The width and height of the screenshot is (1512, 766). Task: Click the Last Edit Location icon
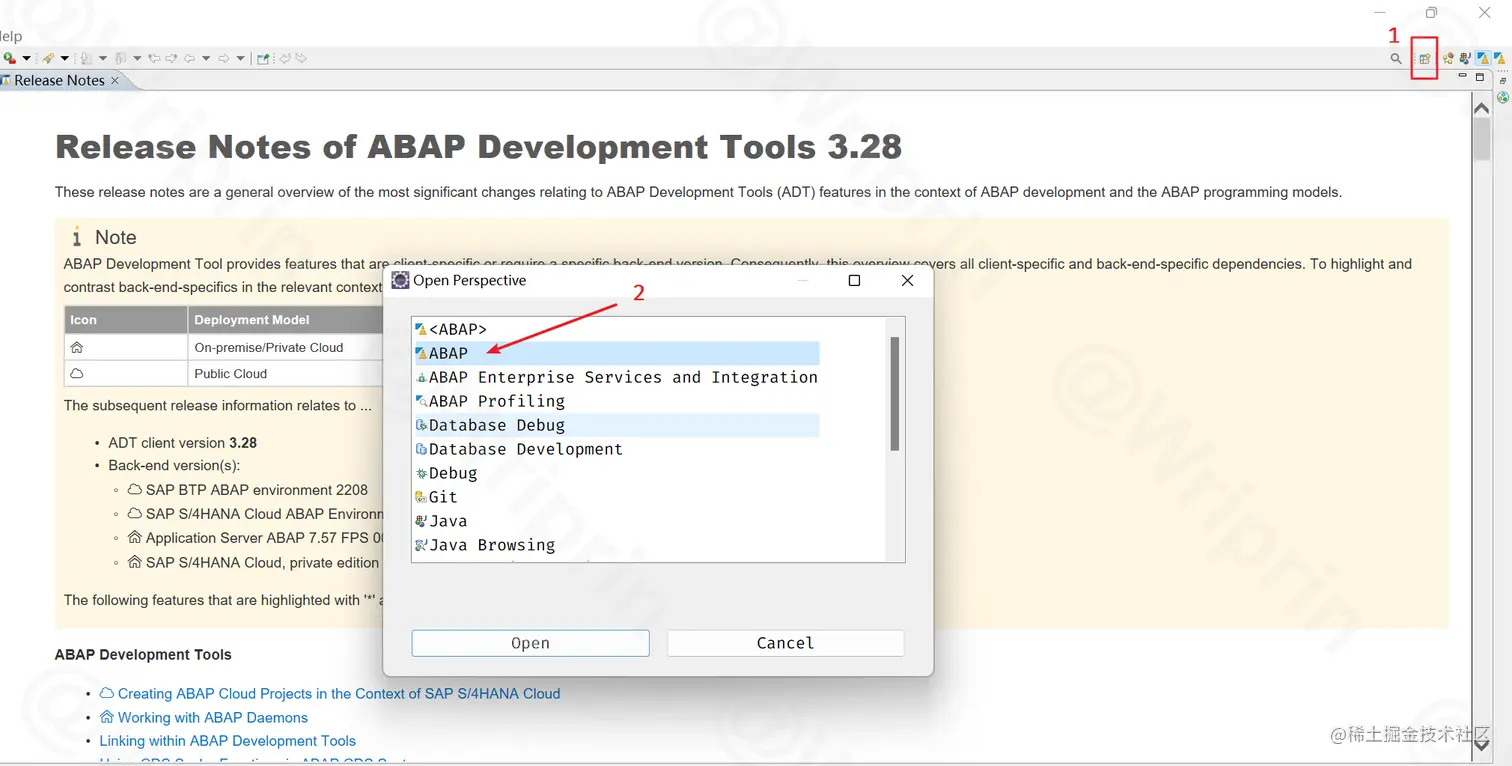point(154,58)
